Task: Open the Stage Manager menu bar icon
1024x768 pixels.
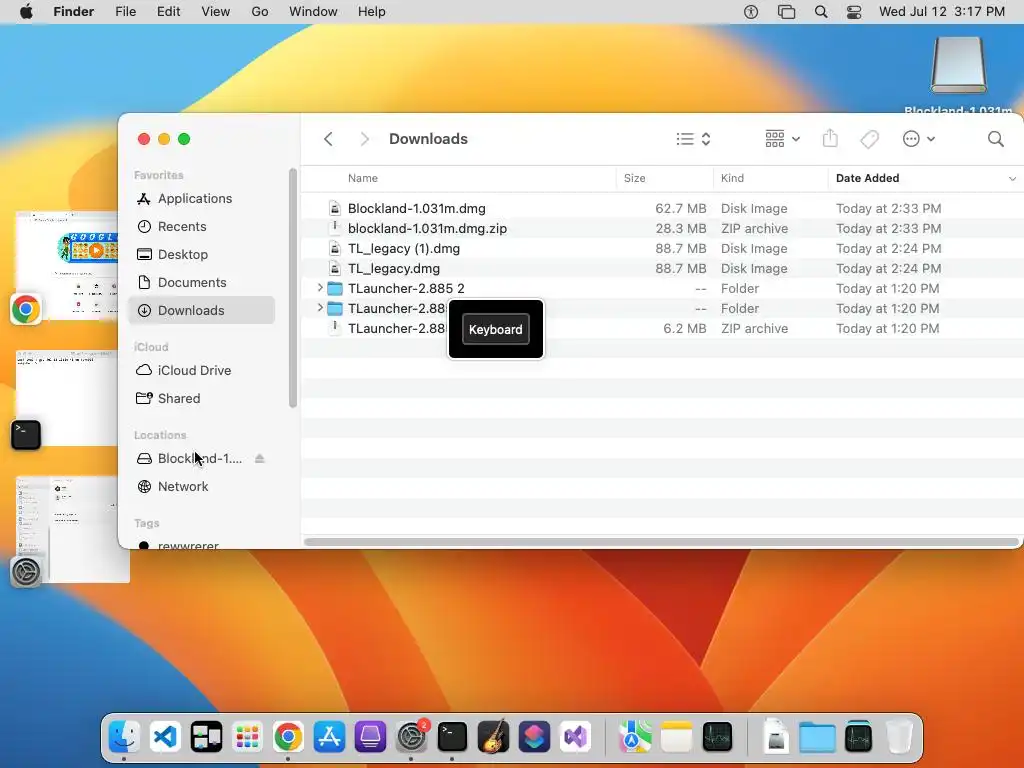Action: tap(786, 12)
